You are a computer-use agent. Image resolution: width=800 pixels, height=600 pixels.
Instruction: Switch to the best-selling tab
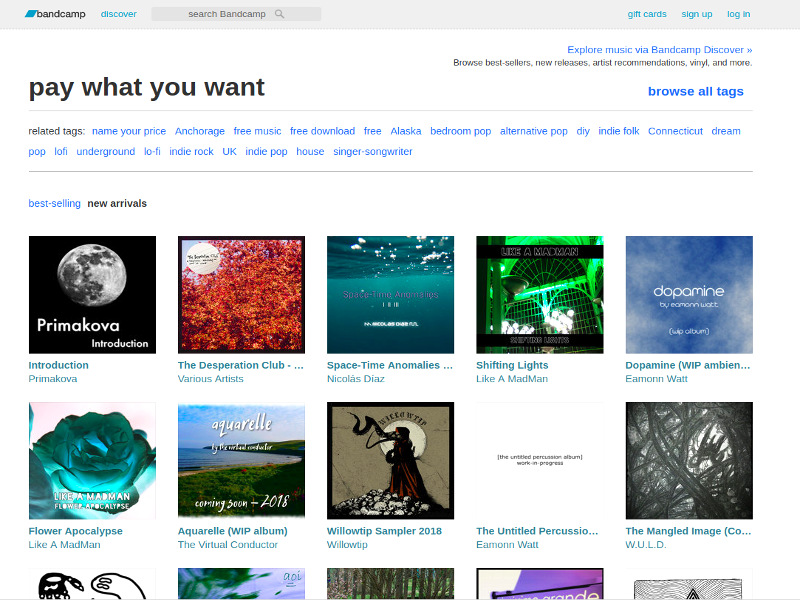tap(55, 203)
